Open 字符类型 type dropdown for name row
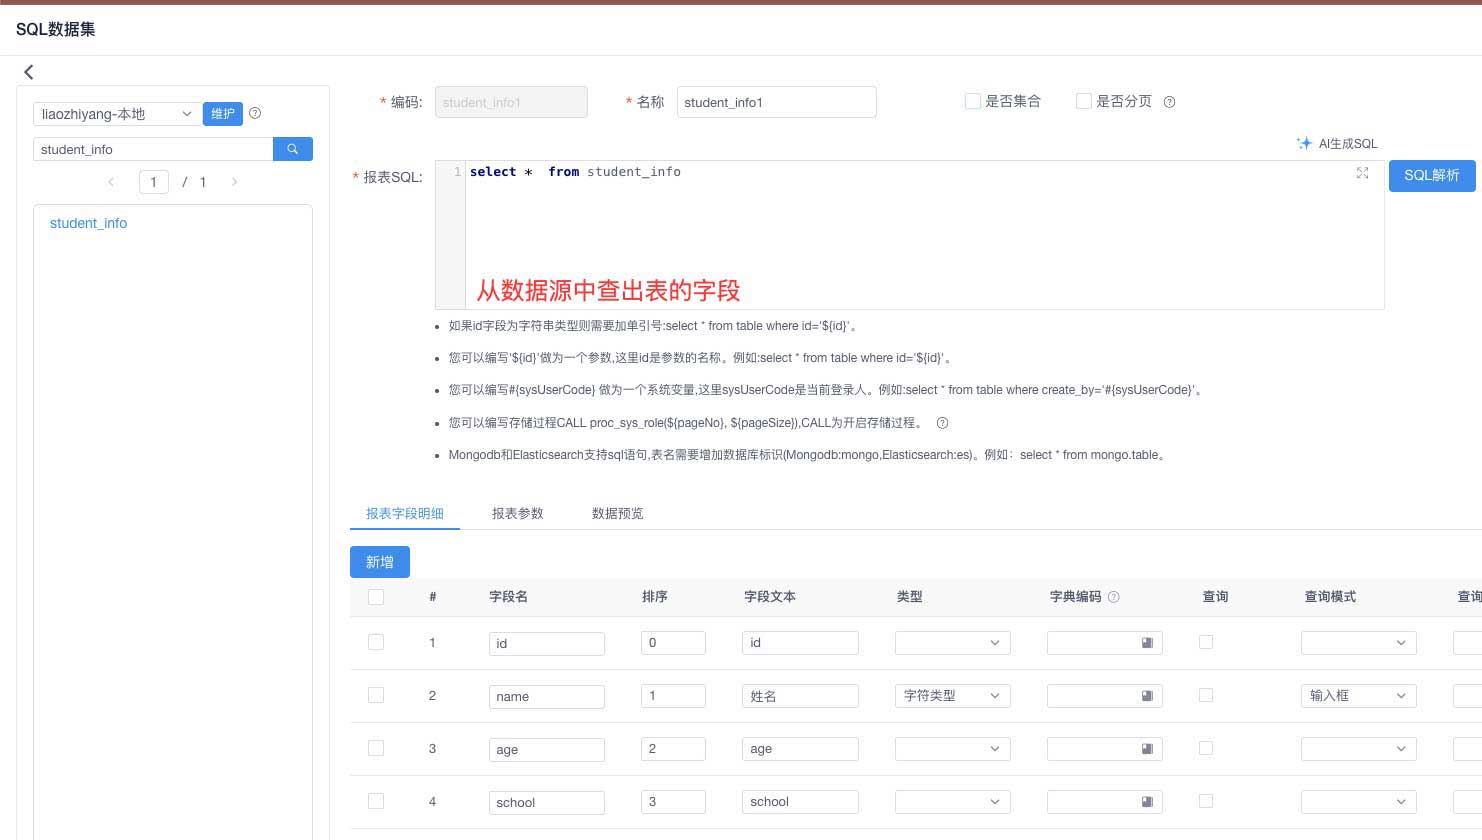1482x840 pixels. 953,696
